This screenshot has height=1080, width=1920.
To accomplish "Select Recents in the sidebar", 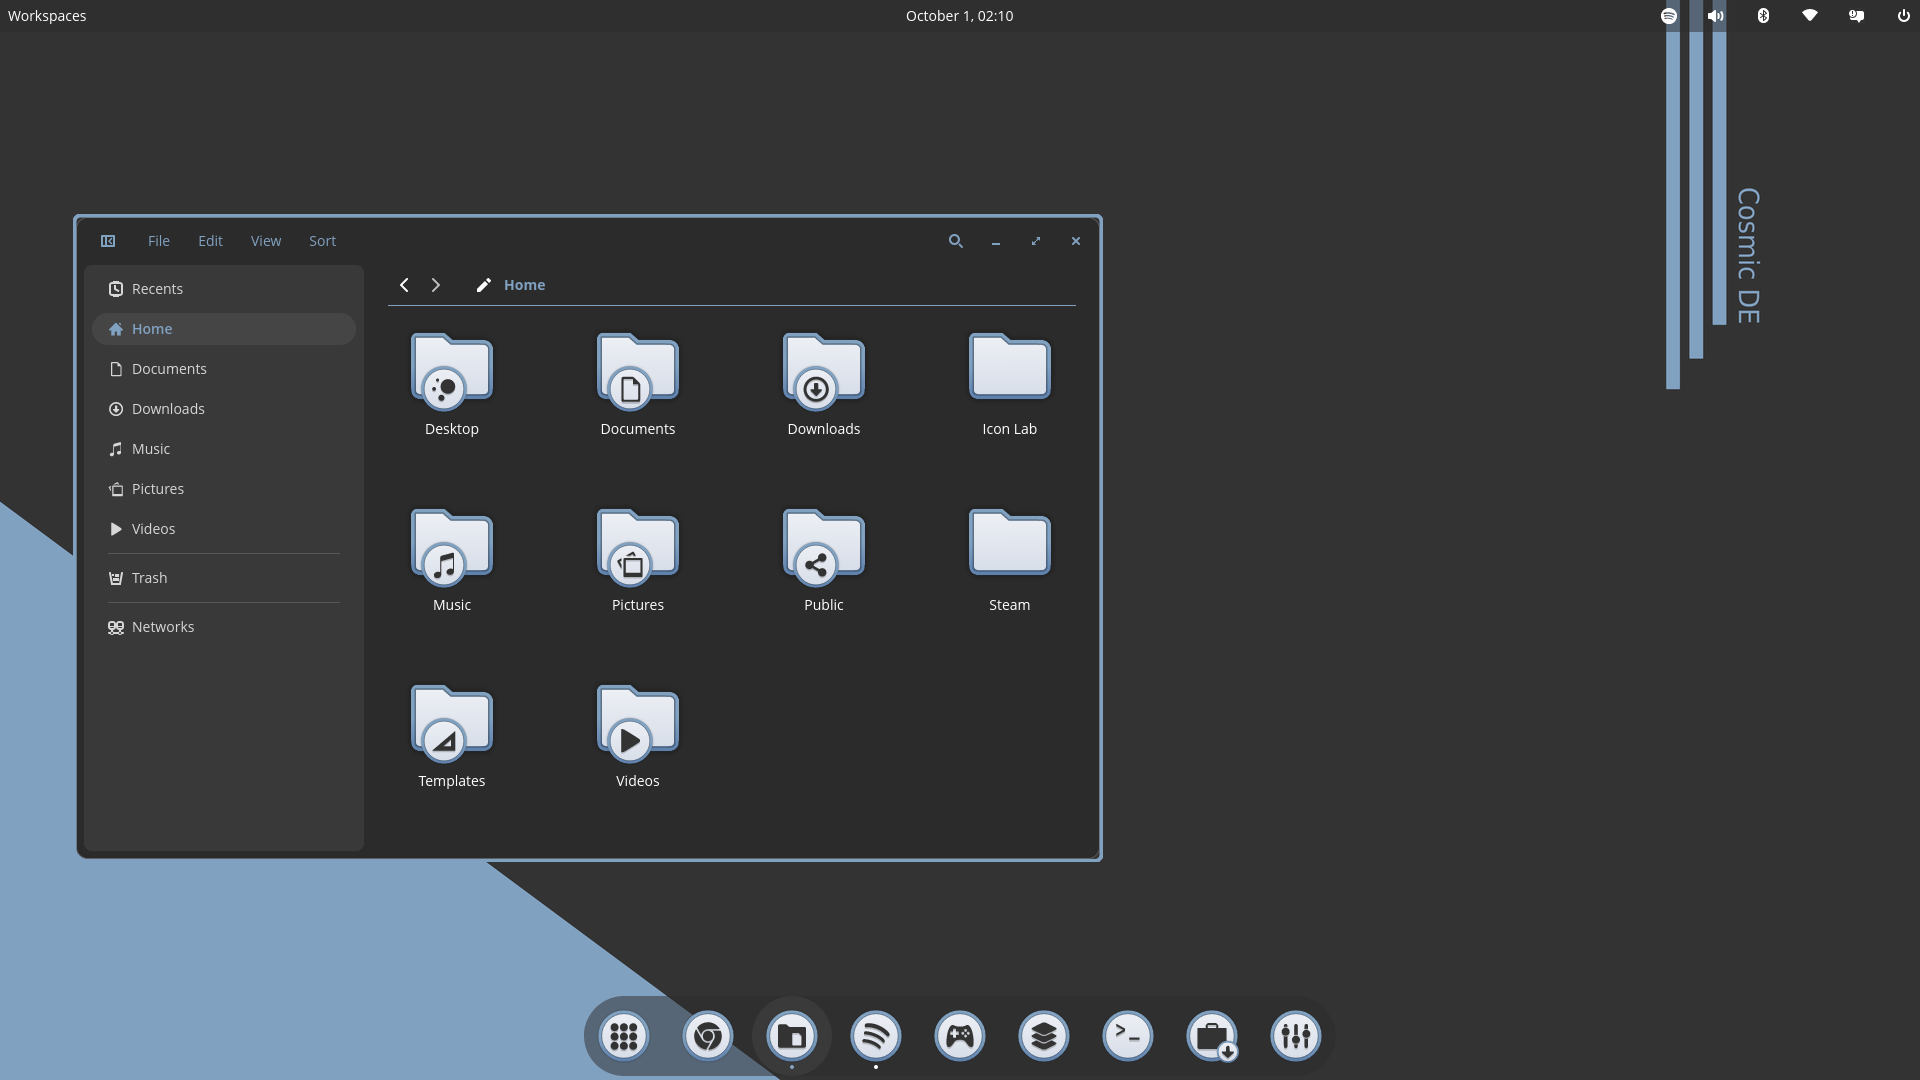I will pos(157,289).
